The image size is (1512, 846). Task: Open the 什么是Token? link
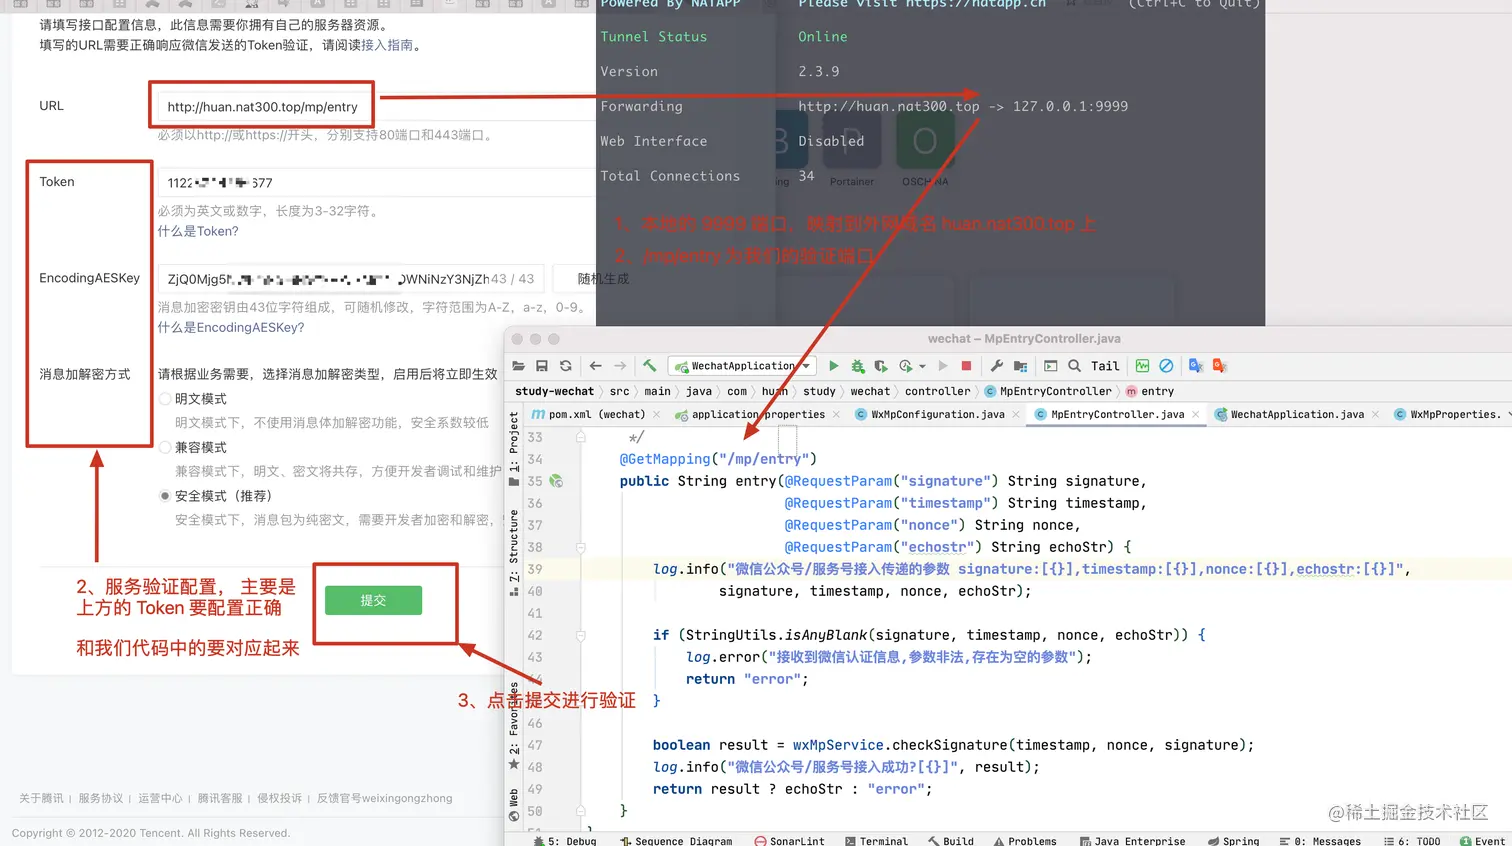[x=198, y=231]
